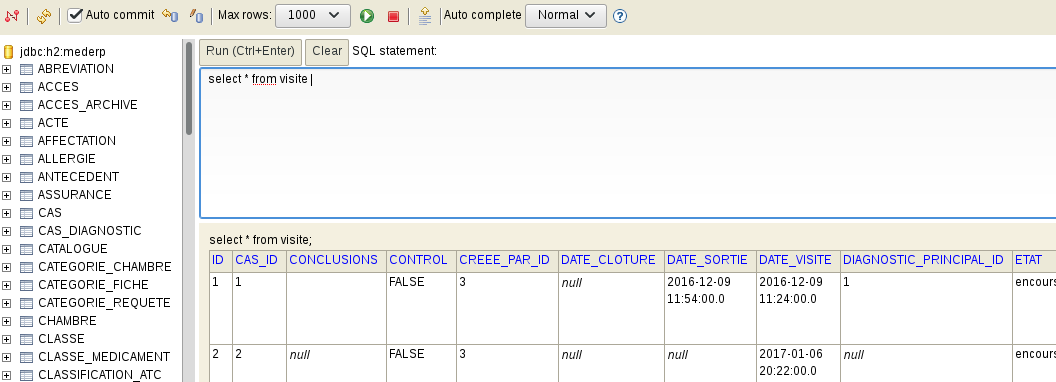Open the Max rows dropdown

pyautogui.click(x=312, y=15)
